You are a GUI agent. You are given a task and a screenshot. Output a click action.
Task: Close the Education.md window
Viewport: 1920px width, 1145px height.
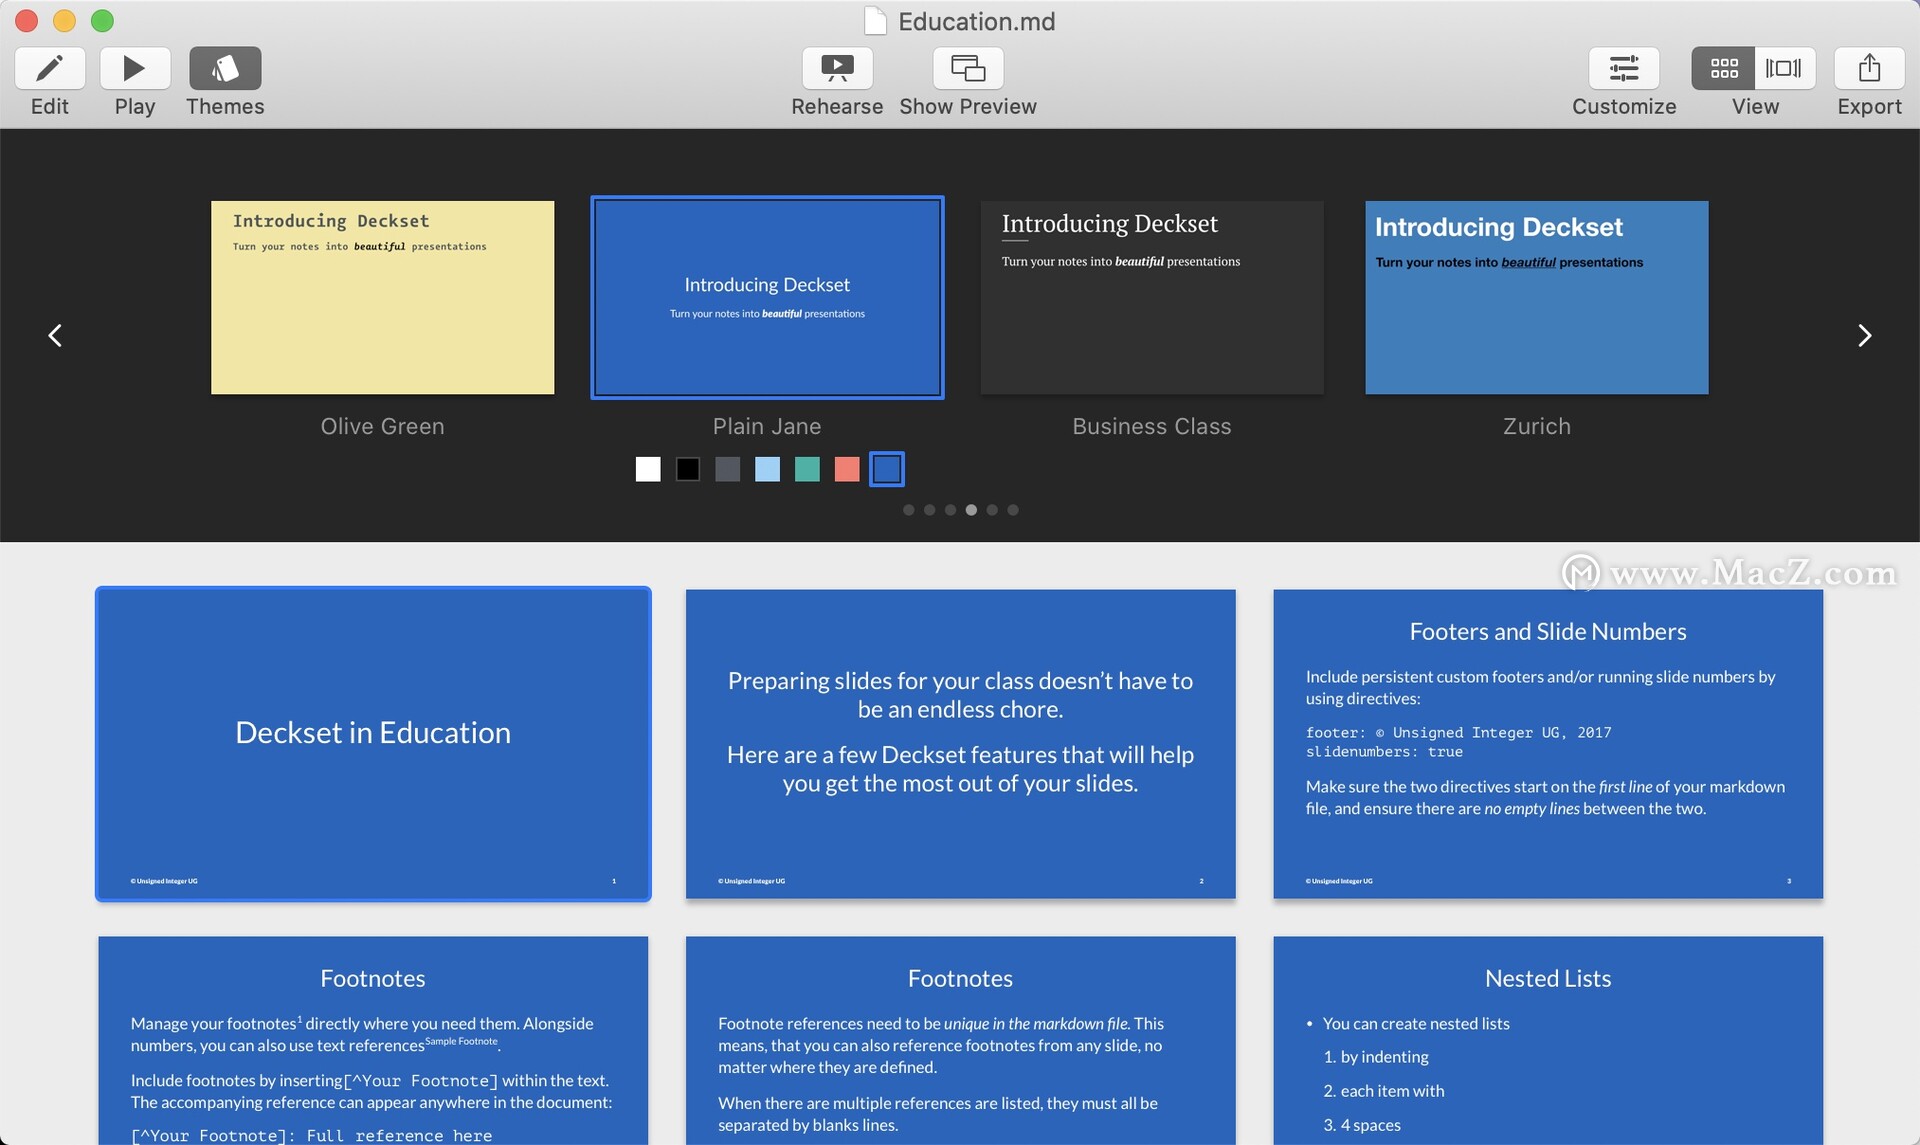click(27, 20)
